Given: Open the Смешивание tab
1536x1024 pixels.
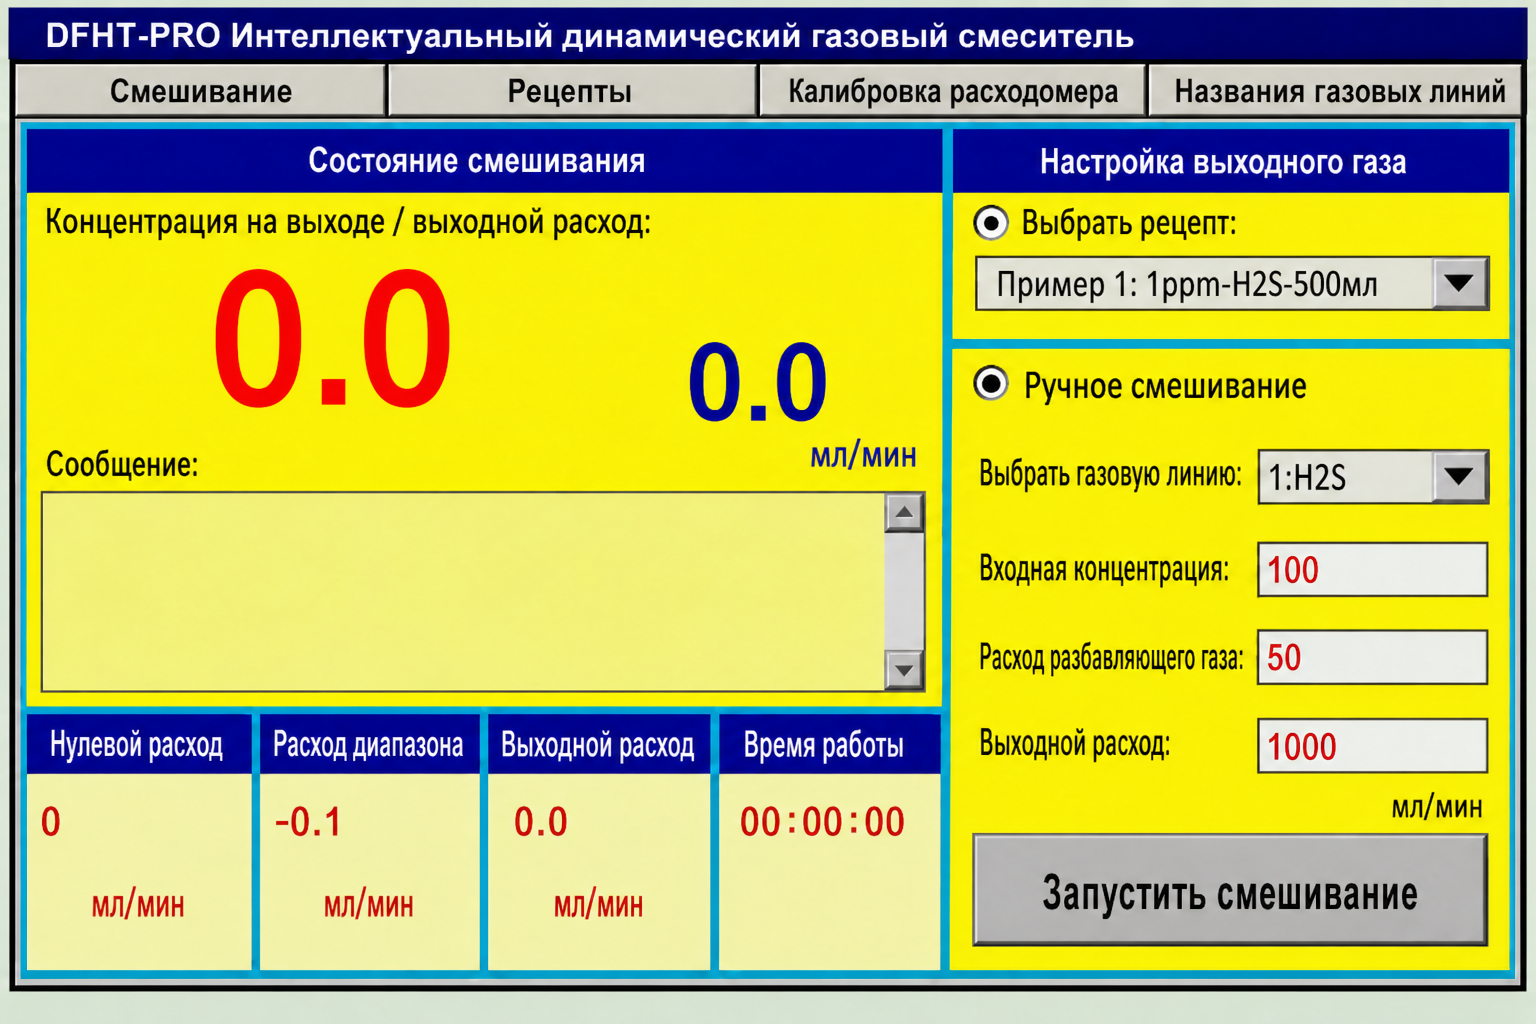Looking at the screenshot, I should [200, 91].
